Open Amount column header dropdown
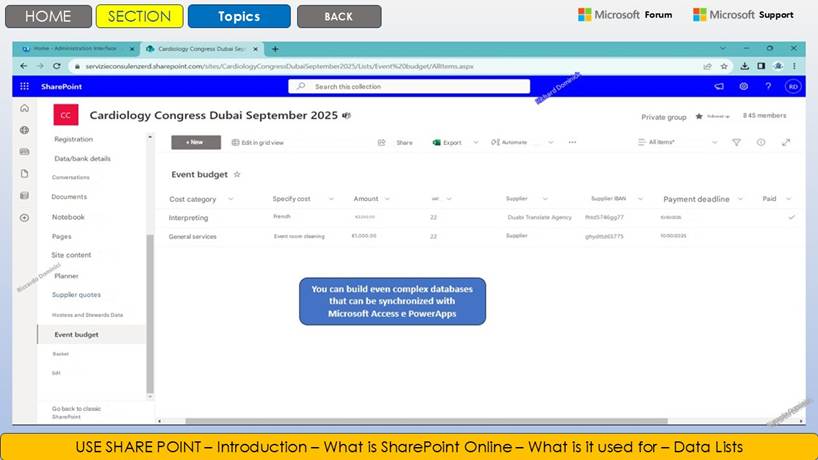 [387, 199]
